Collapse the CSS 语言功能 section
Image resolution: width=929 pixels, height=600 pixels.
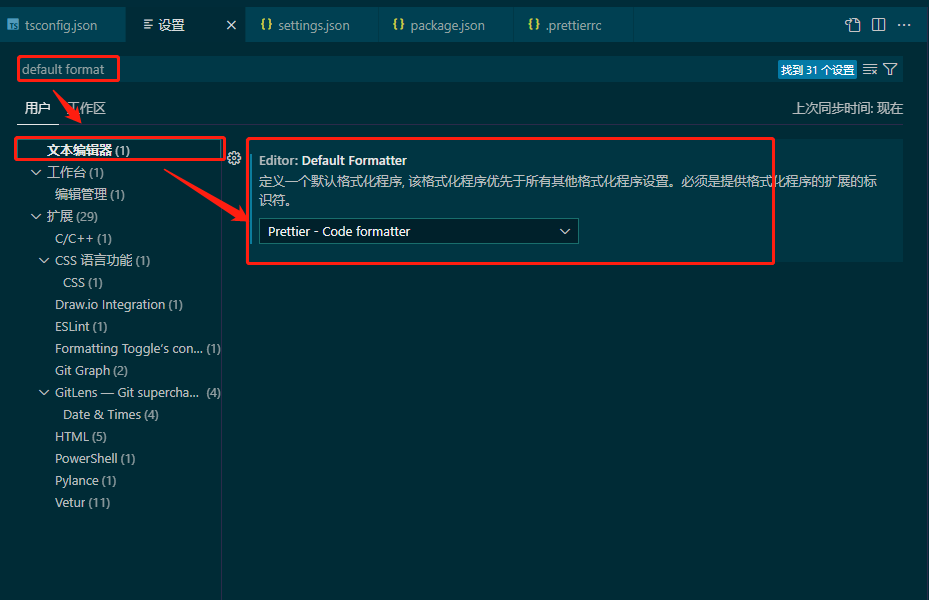point(43,259)
